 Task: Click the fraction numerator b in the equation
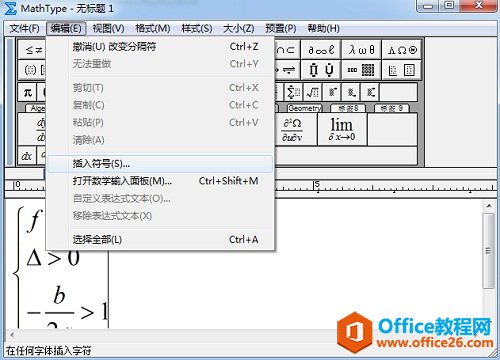click(59, 295)
